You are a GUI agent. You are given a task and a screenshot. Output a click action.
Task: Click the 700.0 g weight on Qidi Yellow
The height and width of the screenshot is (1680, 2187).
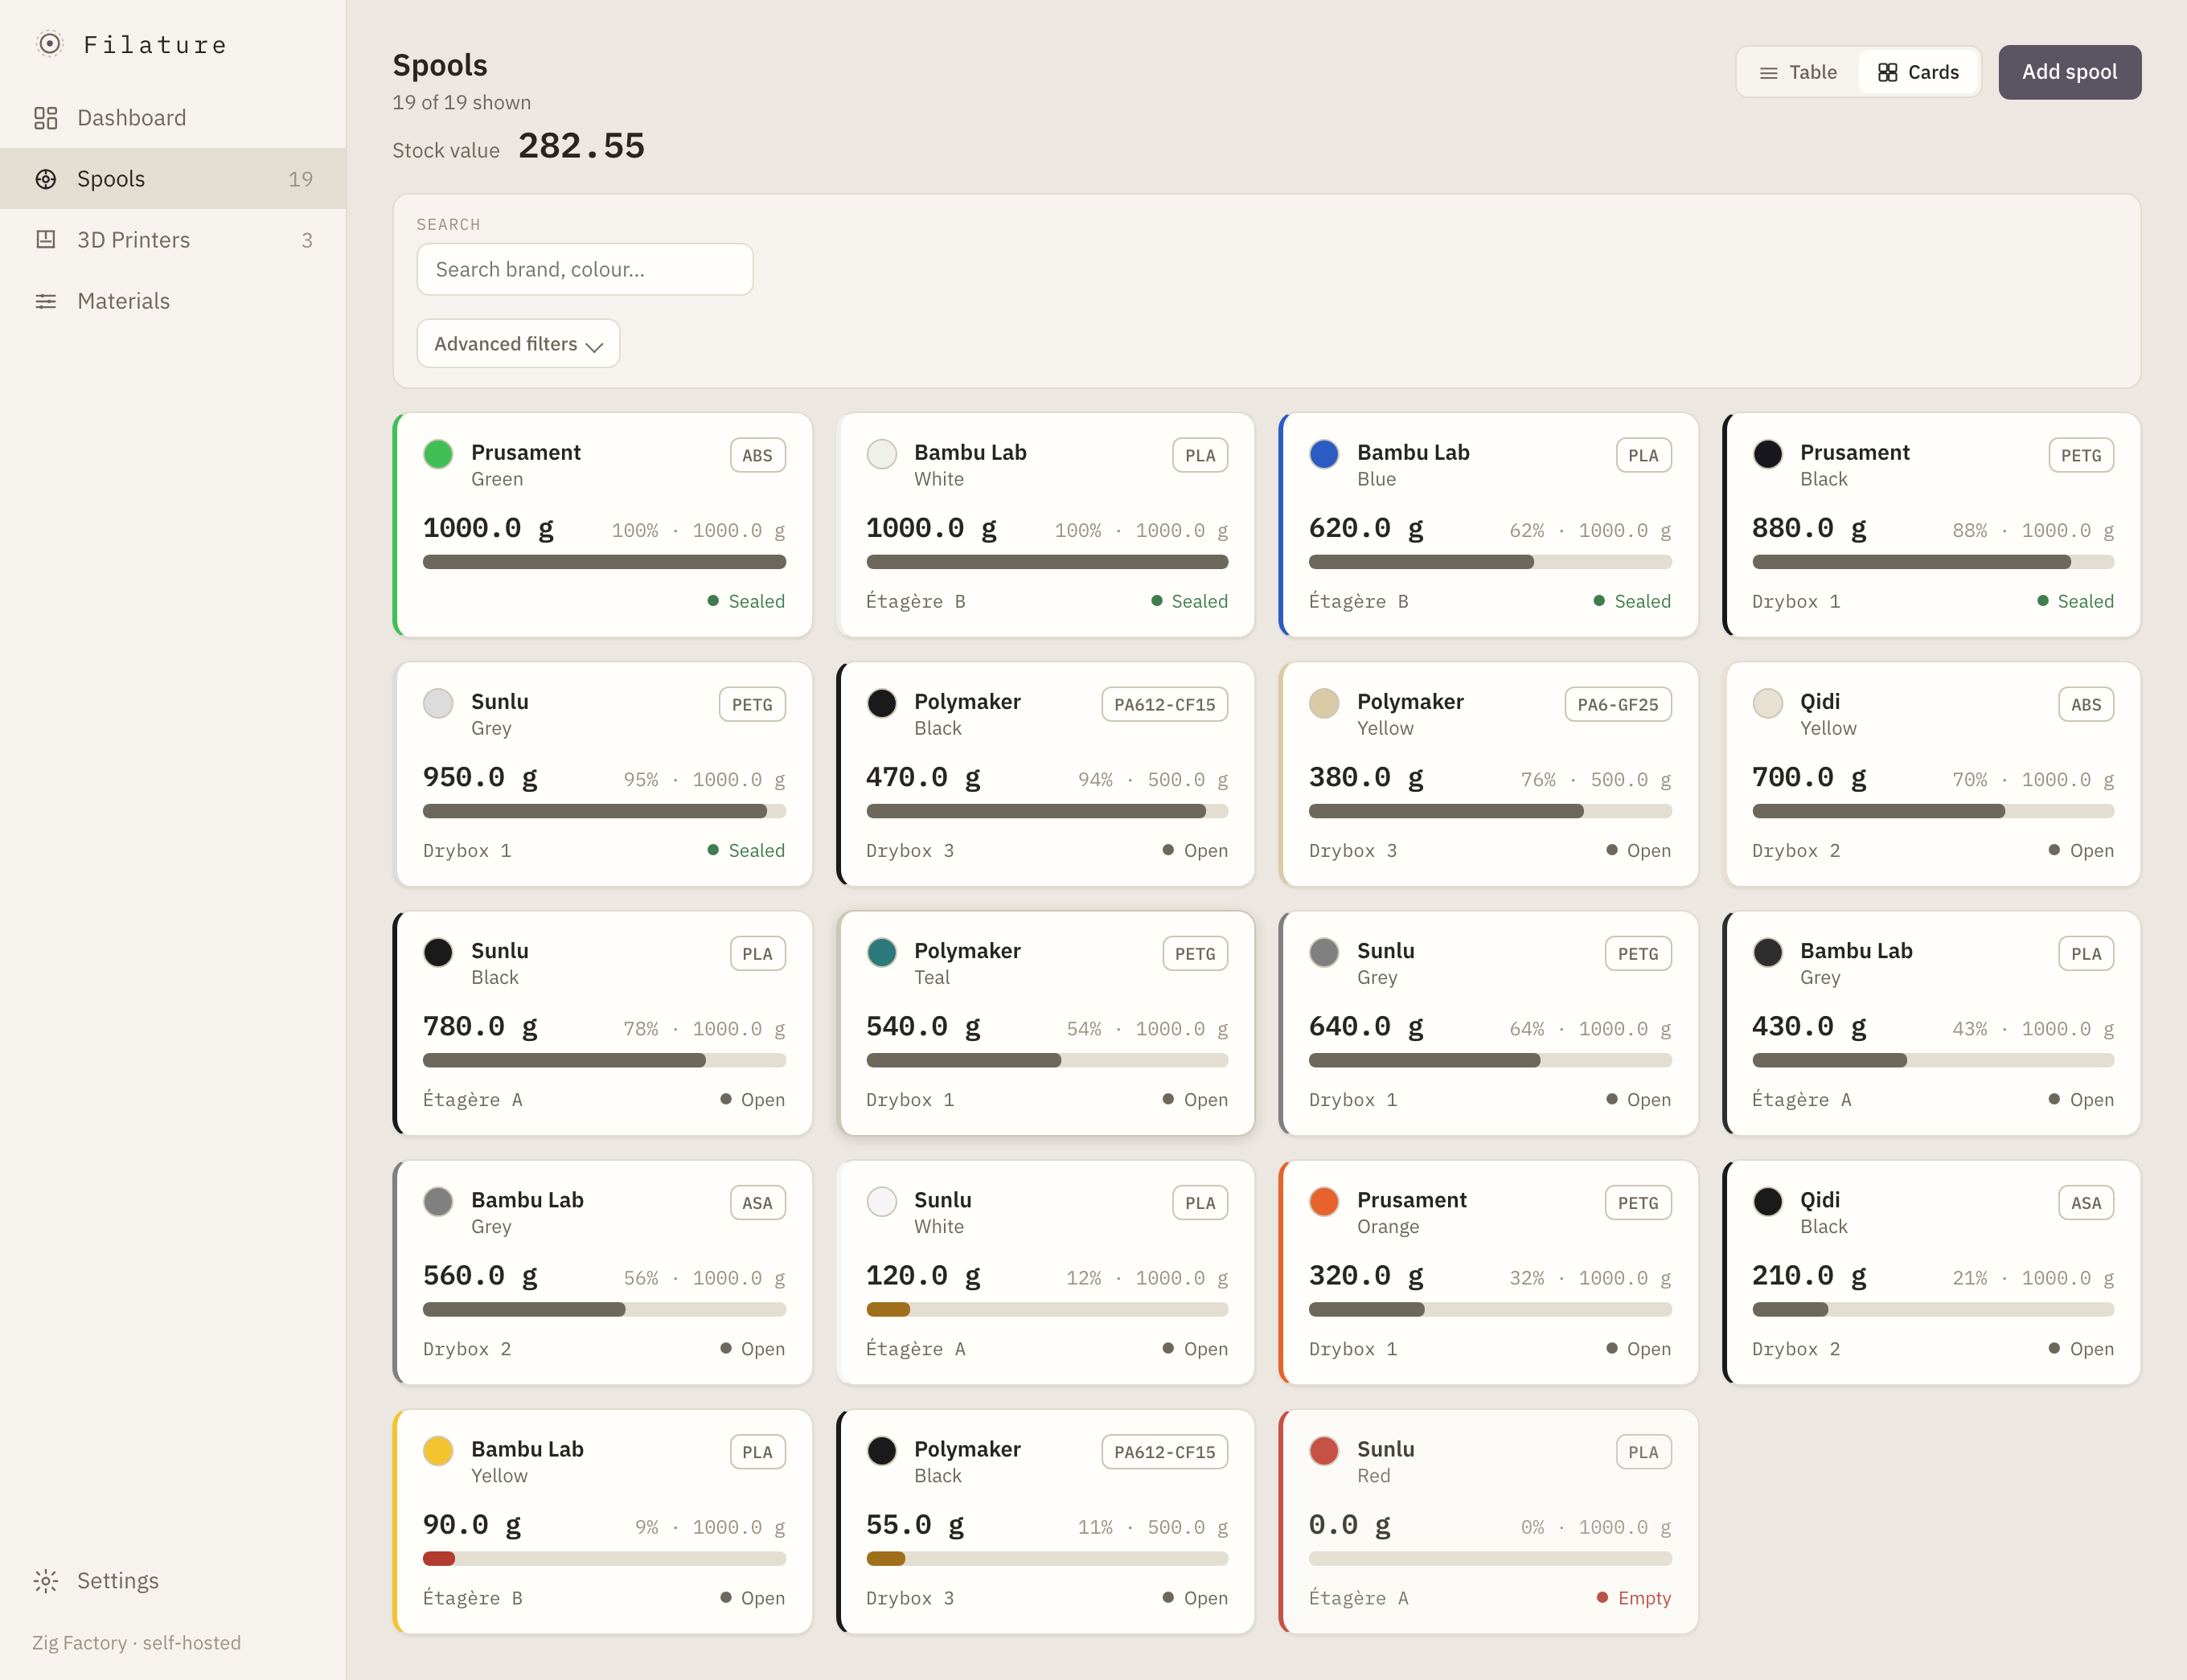pyautogui.click(x=1809, y=777)
